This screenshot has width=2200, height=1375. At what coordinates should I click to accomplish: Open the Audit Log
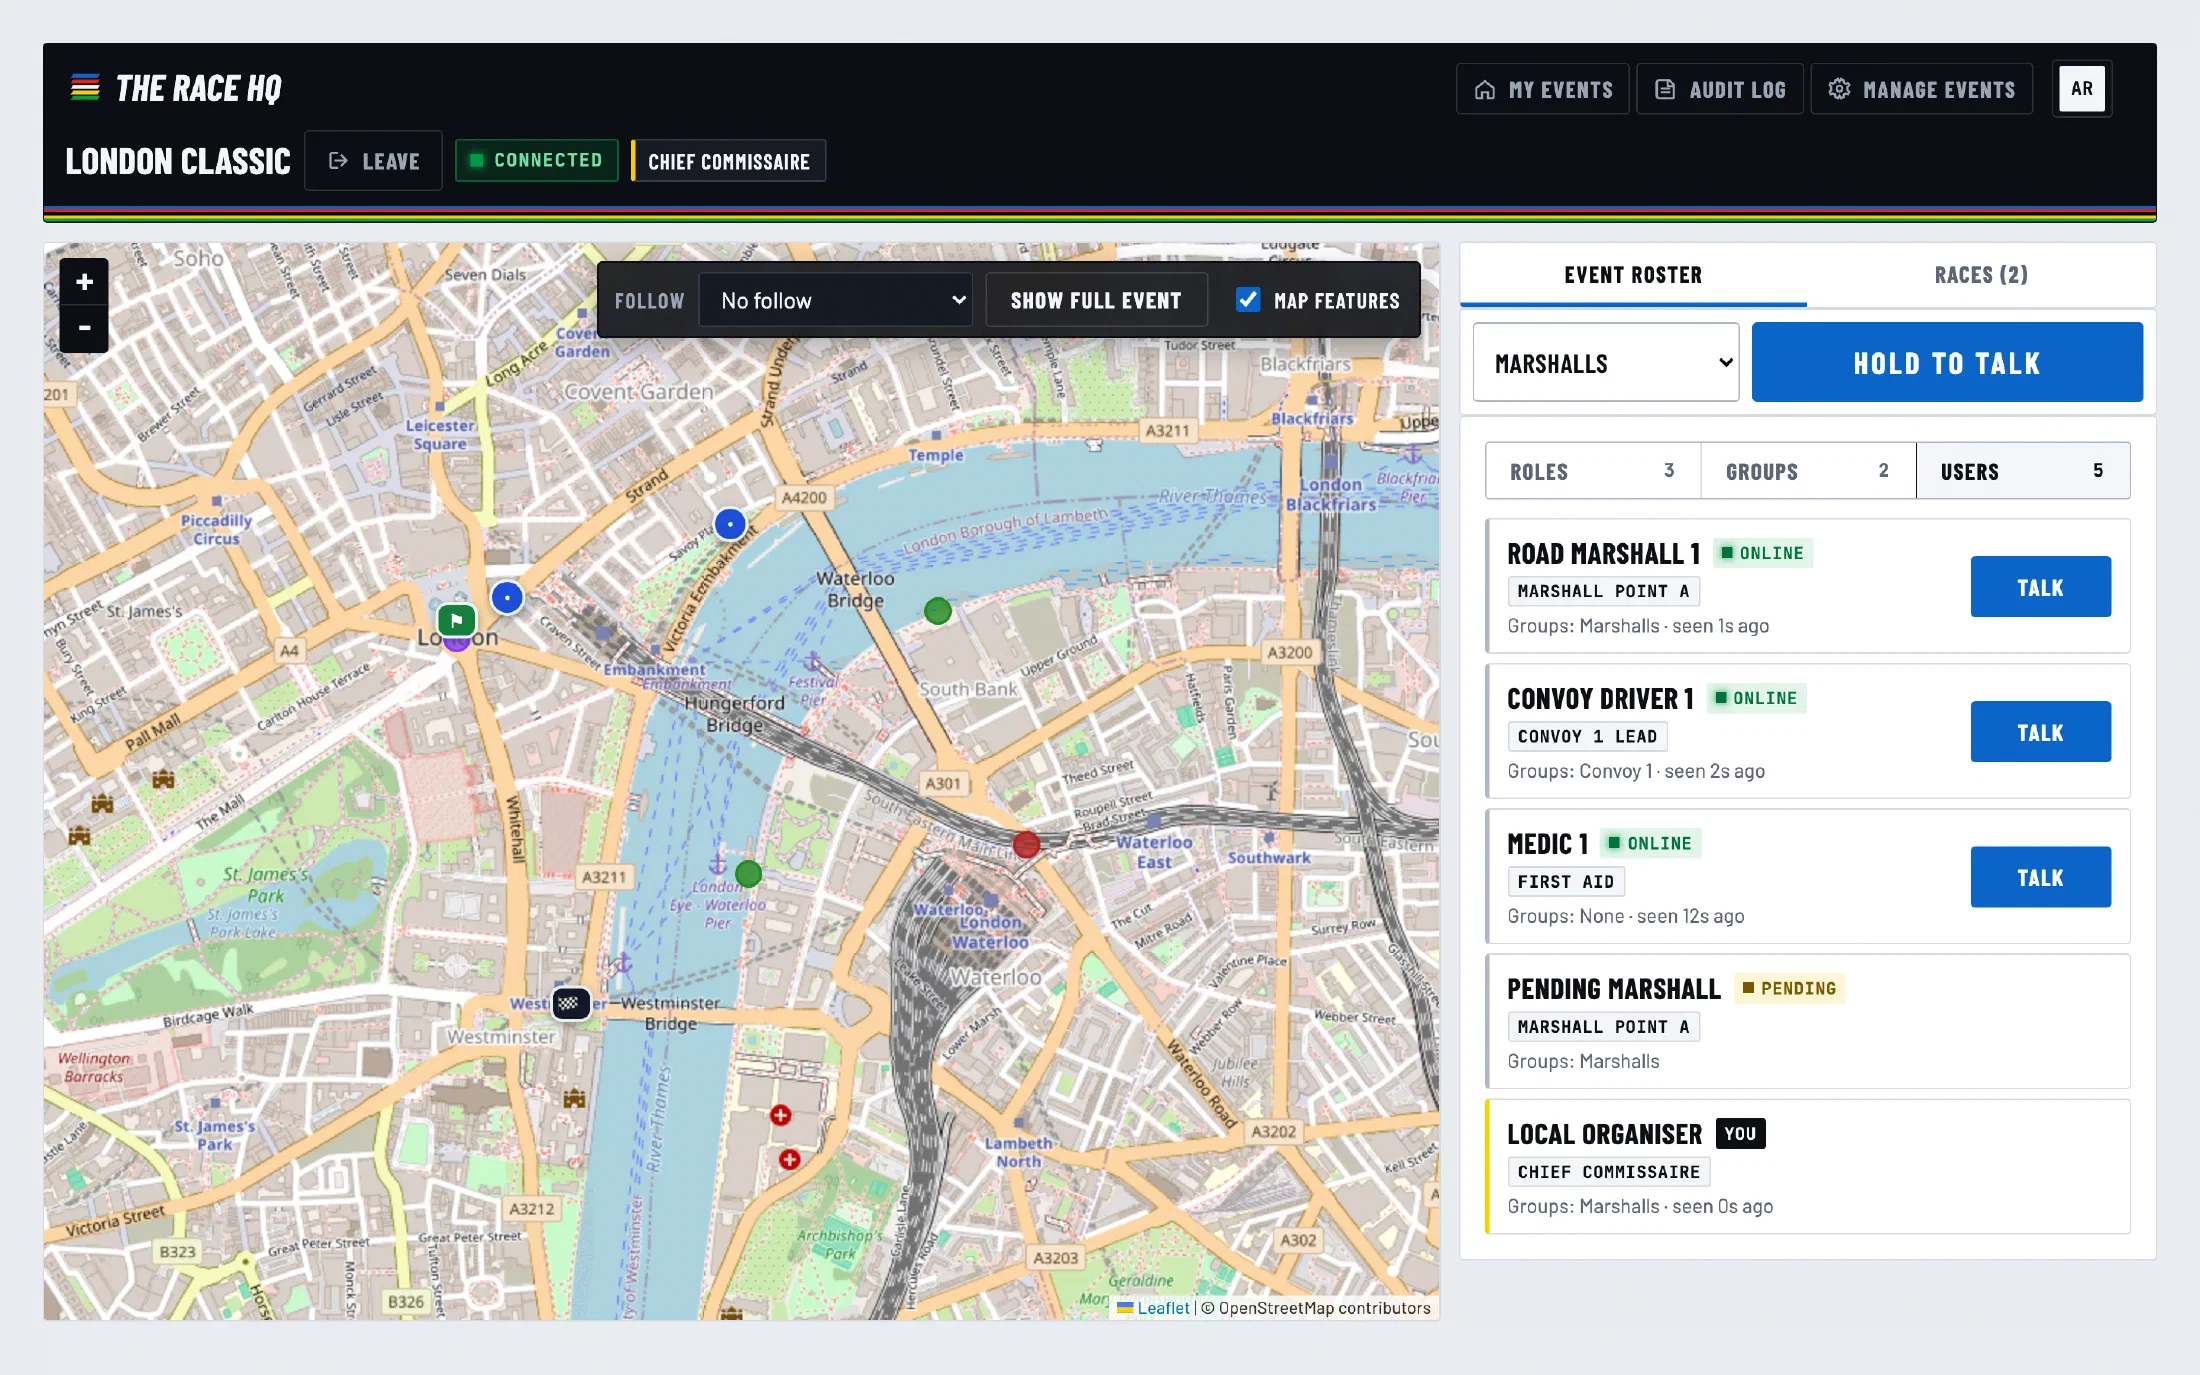1720,89
